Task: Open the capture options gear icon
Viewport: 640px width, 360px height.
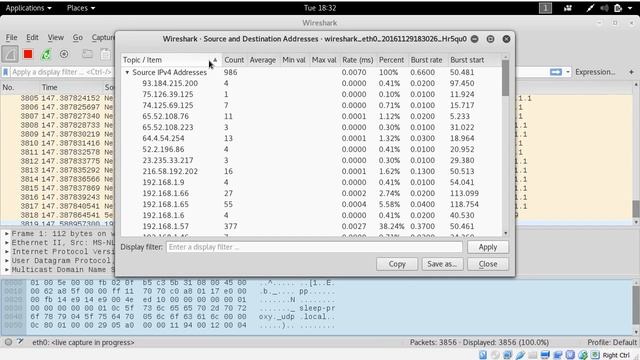Action: click(64, 54)
